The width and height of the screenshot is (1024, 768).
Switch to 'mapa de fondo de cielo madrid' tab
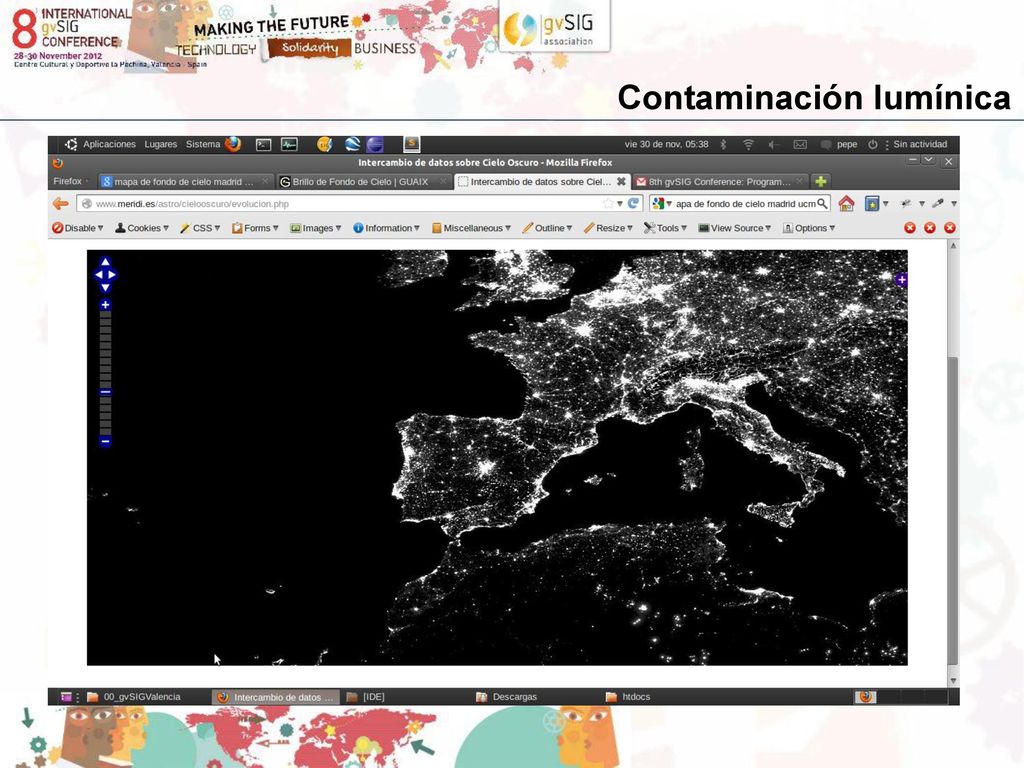185,182
